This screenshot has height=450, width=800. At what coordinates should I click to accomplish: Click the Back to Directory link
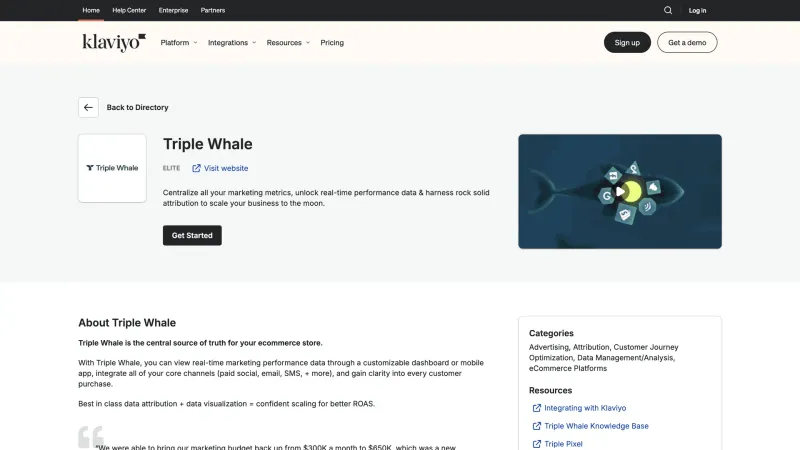137,108
